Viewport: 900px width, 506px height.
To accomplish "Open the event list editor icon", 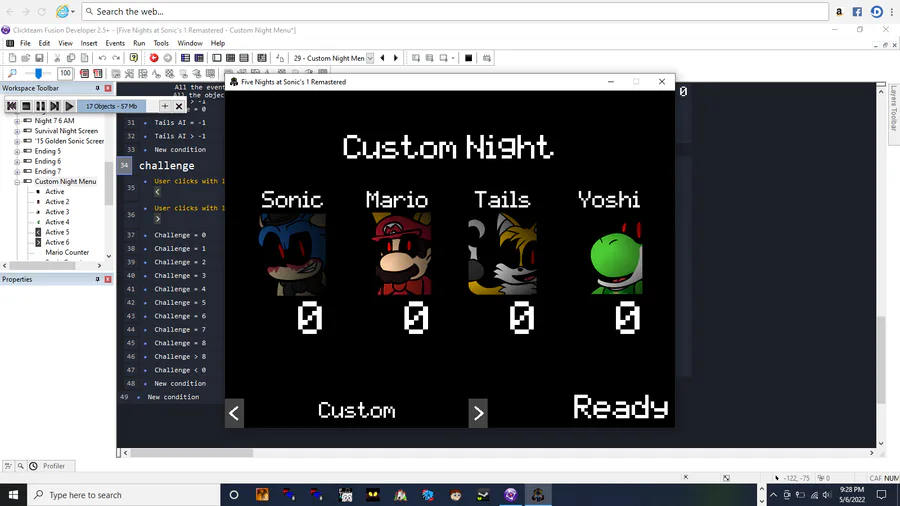I will tap(244, 58).
